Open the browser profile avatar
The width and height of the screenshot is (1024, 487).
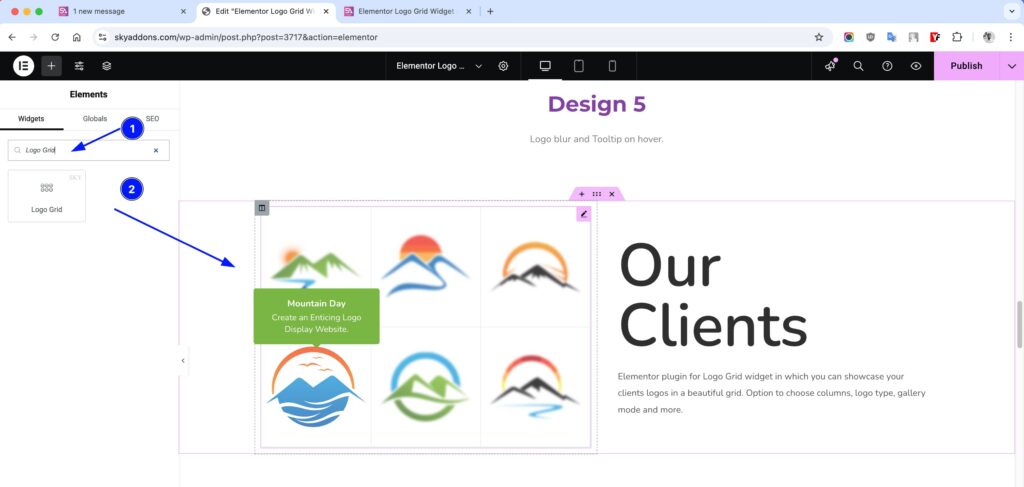[x=989, y=37]
